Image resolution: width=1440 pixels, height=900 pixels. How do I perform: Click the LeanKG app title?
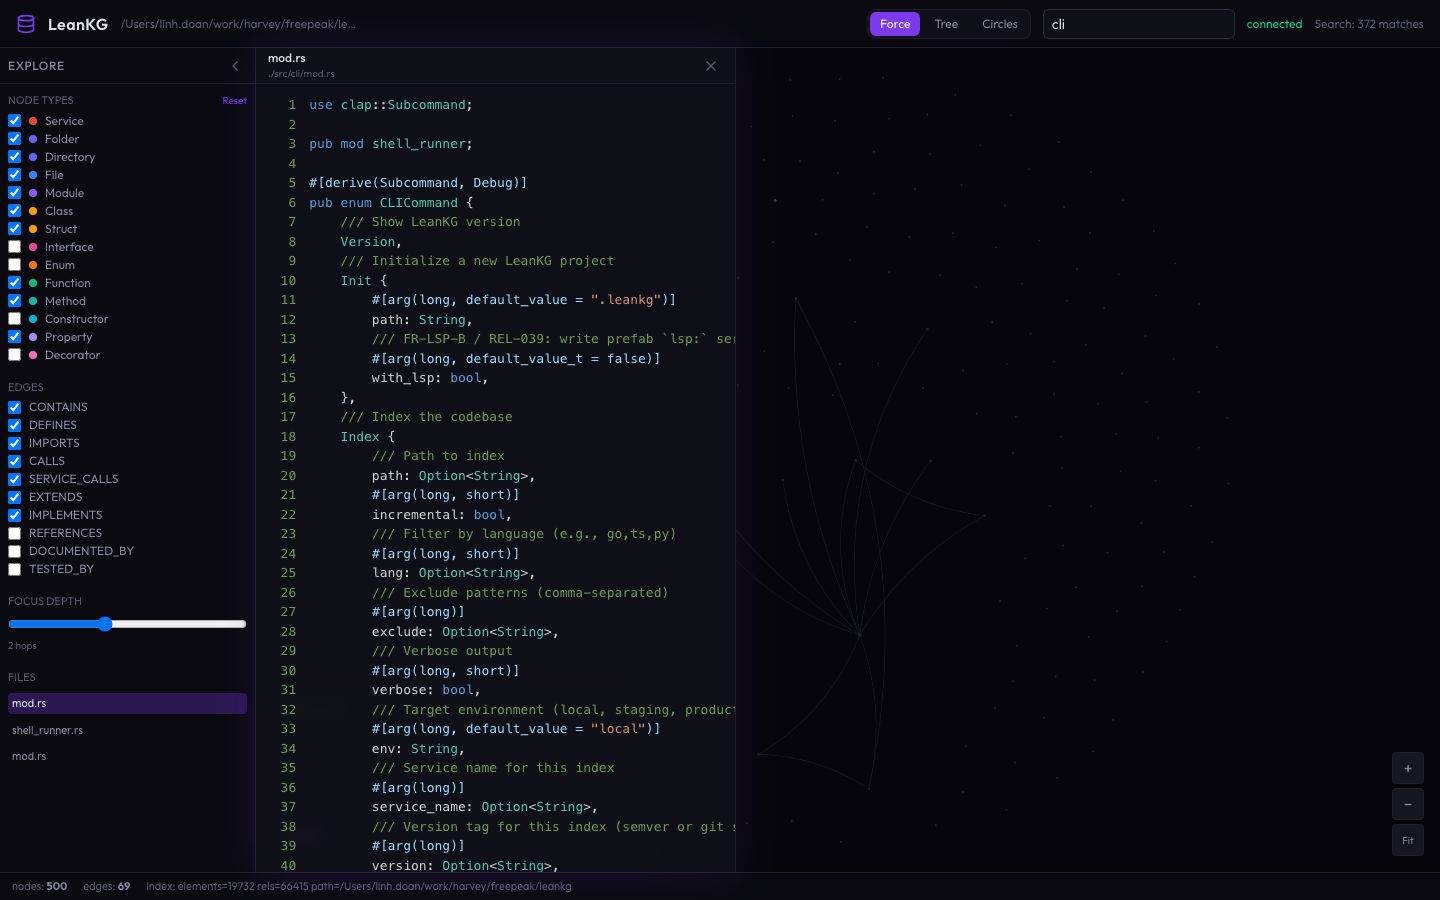(x=78, y=24)
